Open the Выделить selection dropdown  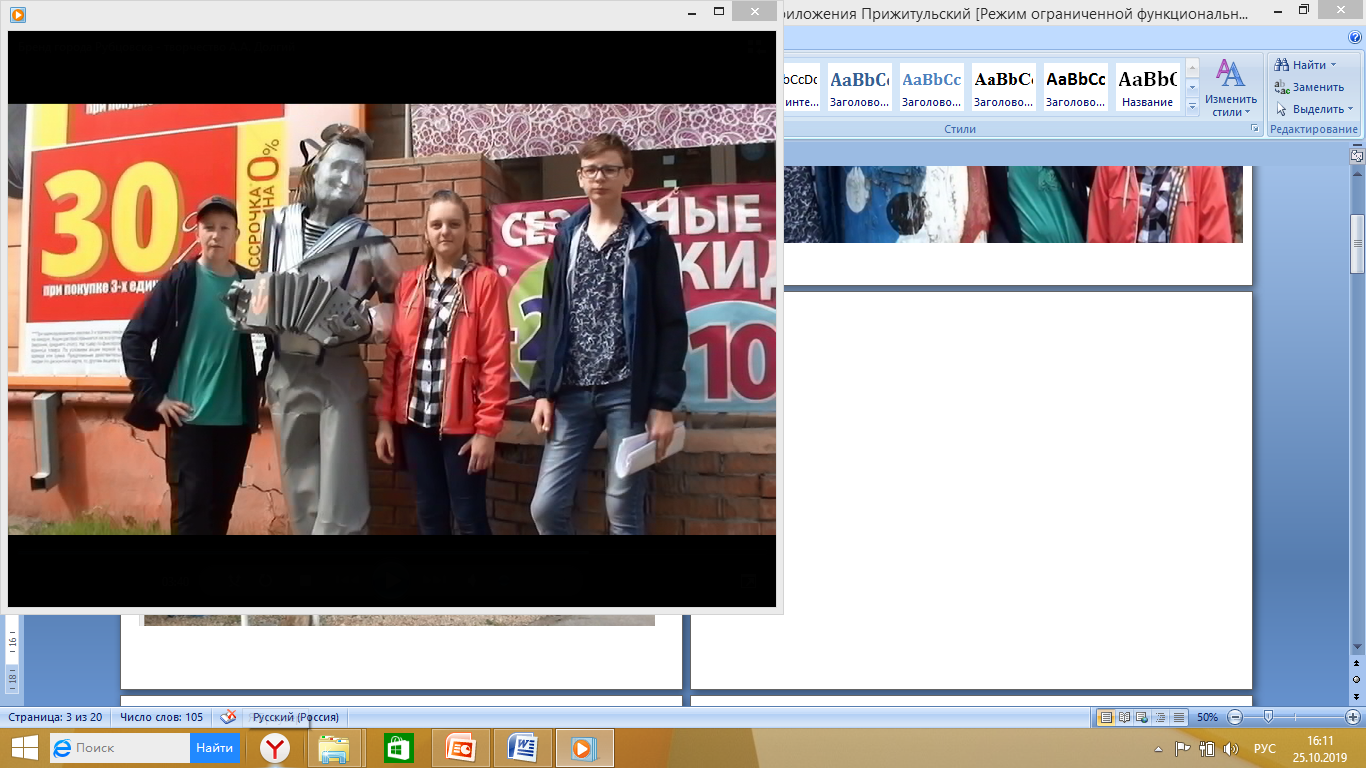[1314, 109]
